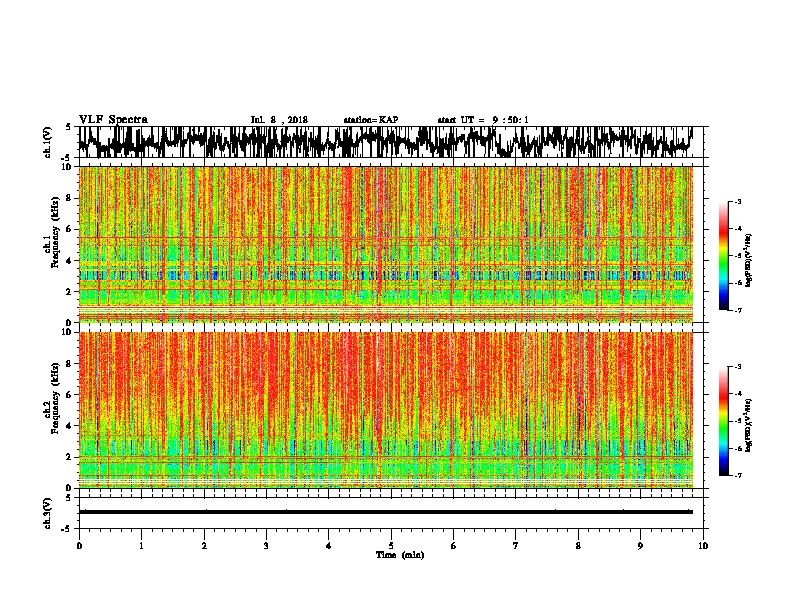
Task: Click the '6' kHz tick of ch.1 spectrogram
Action: [70, 229]
